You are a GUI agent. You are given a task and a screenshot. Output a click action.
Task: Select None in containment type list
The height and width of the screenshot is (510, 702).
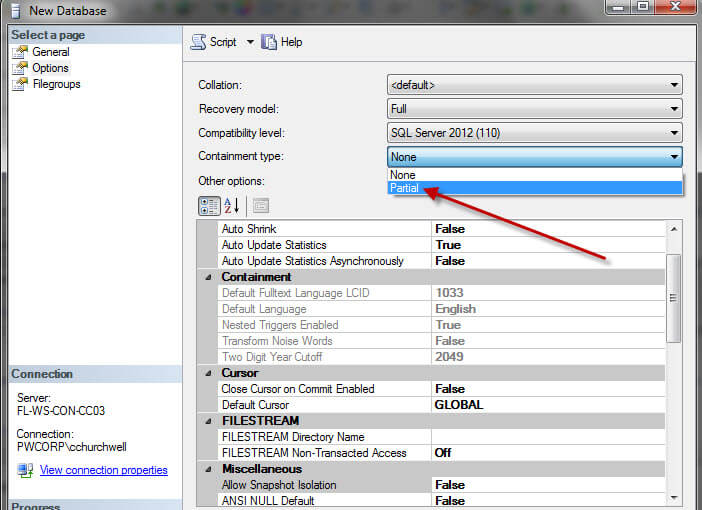pos(535,175)
